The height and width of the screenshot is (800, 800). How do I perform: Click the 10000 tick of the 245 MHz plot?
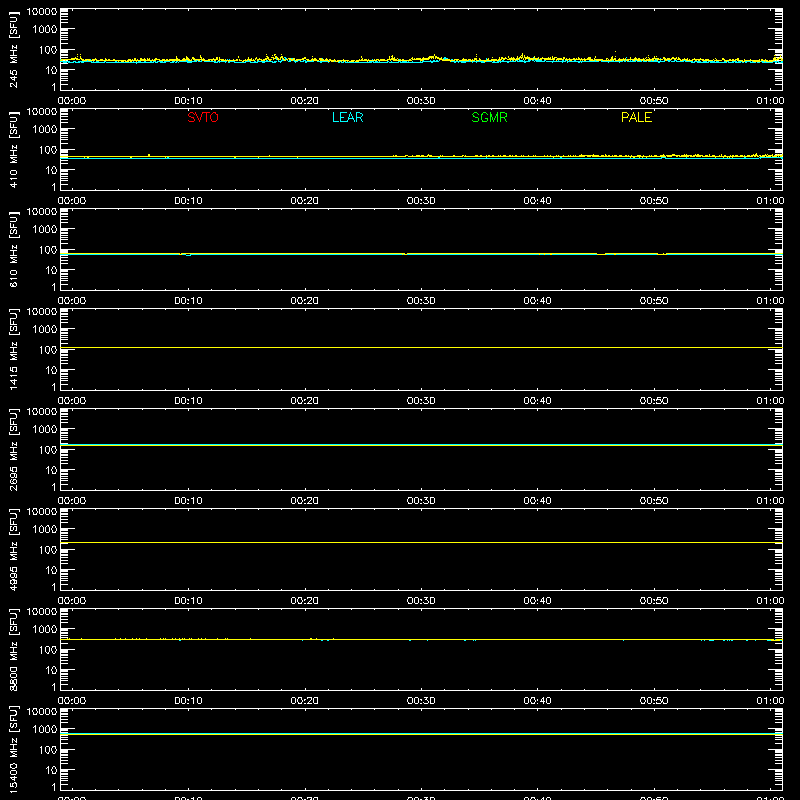(42, 12)
